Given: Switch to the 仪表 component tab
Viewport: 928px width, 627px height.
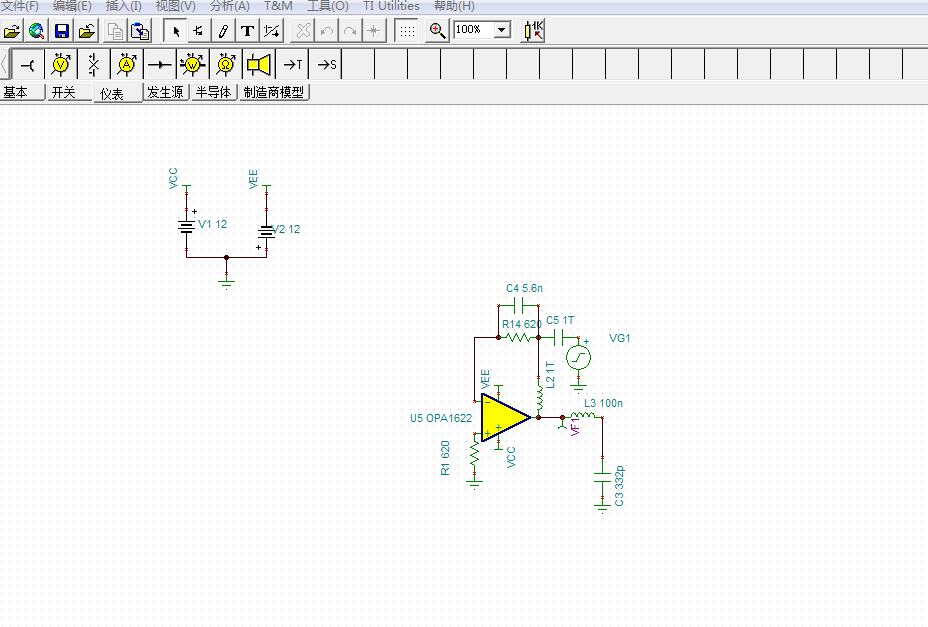Looking at the screenshot, I should 118,94.
